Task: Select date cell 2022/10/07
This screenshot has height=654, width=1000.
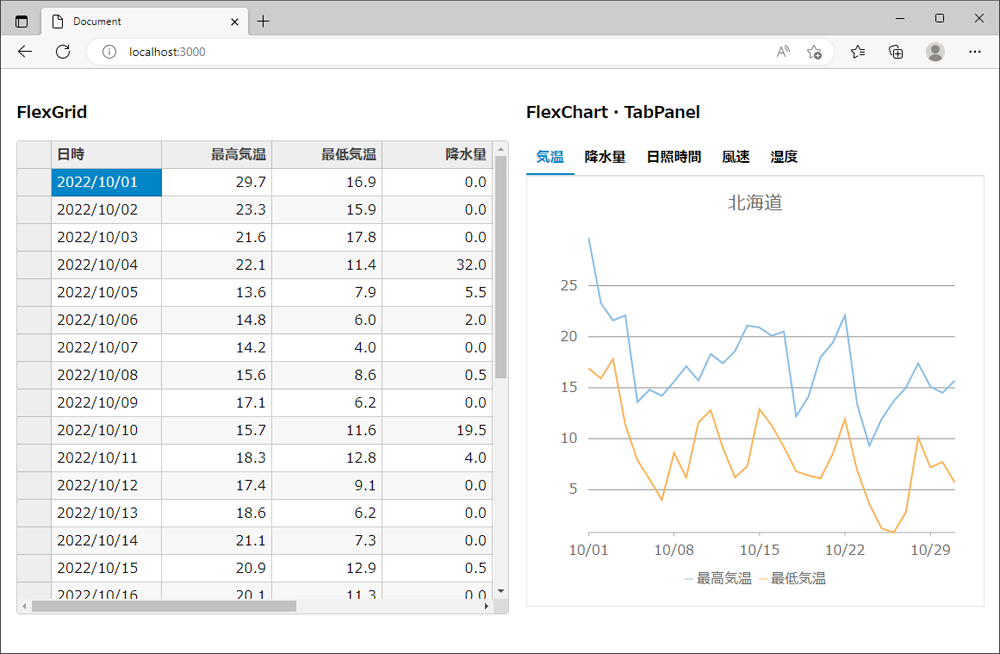Action: (107, 348)
